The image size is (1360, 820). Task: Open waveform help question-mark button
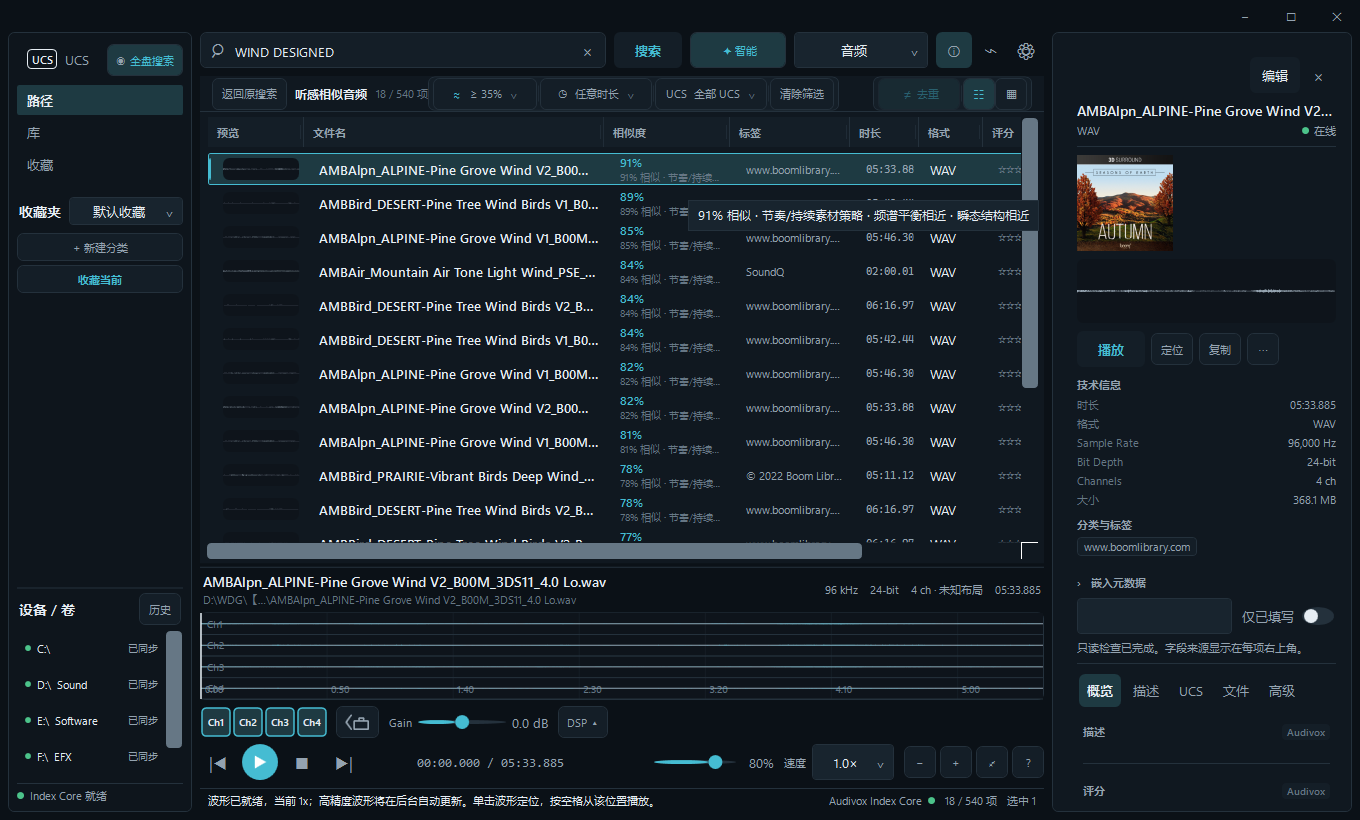(1028, 762)
